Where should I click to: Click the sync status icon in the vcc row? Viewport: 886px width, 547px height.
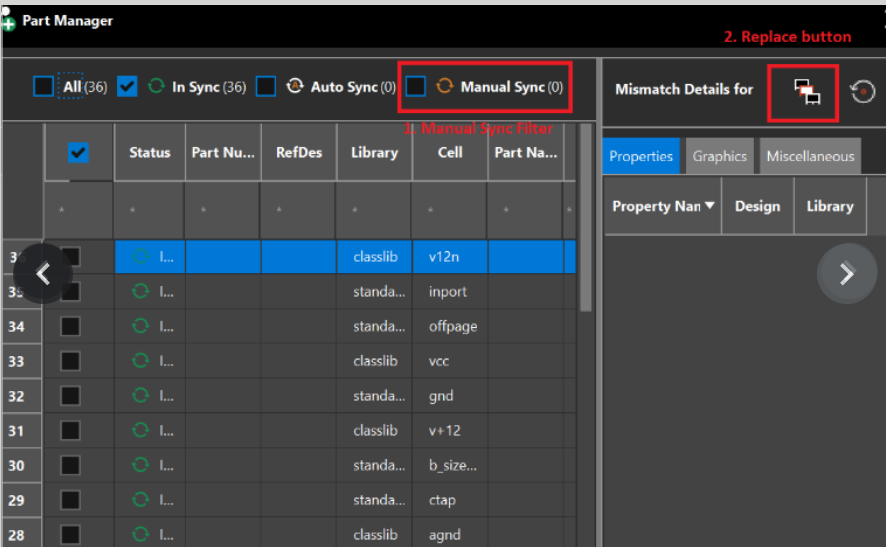pos(141,361)
